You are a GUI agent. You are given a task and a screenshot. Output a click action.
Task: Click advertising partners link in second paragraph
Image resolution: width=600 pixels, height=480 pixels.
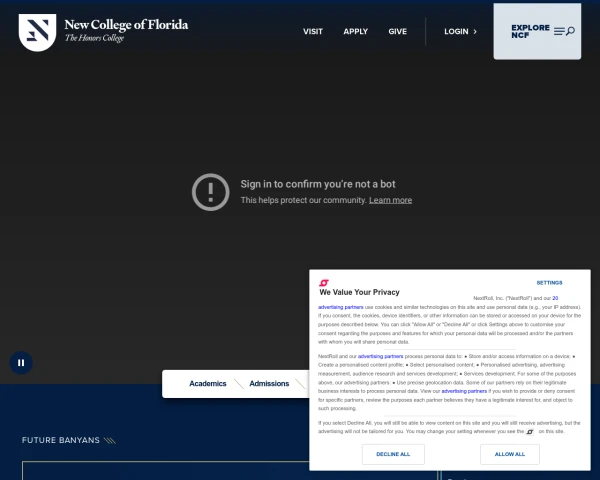[x=380, y=356]
